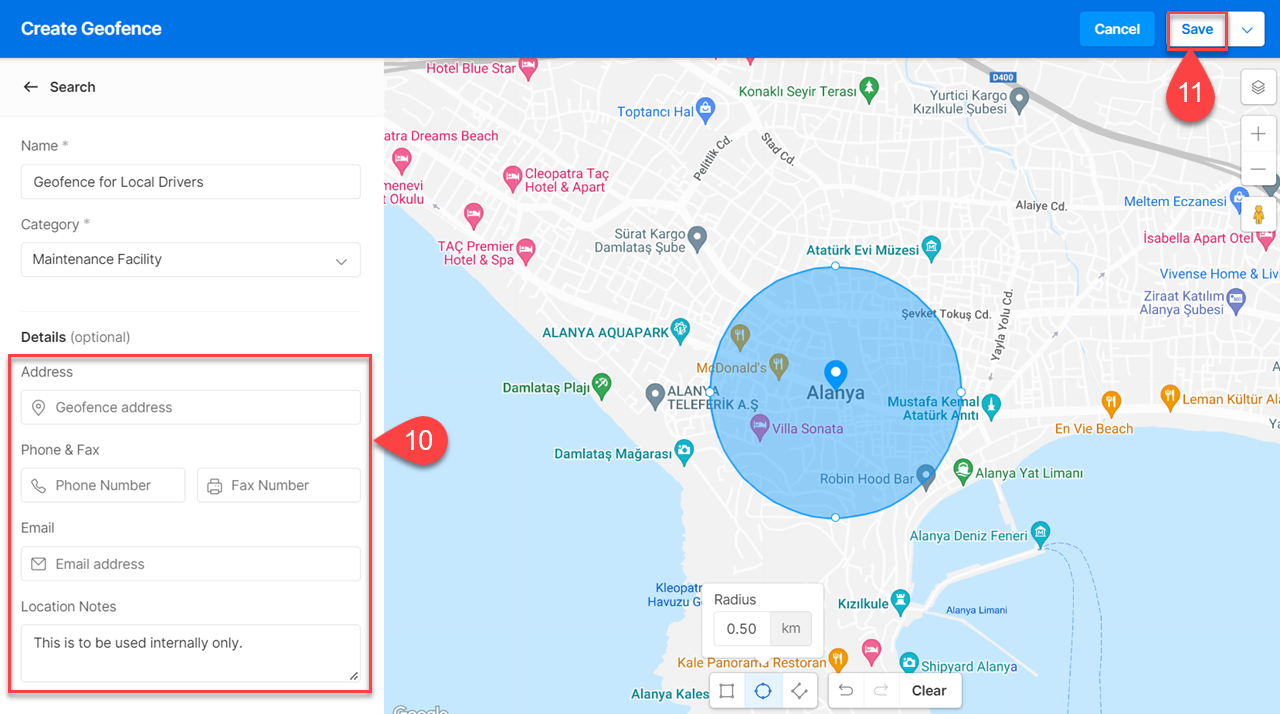Click the Save button

pos(1197,29)
